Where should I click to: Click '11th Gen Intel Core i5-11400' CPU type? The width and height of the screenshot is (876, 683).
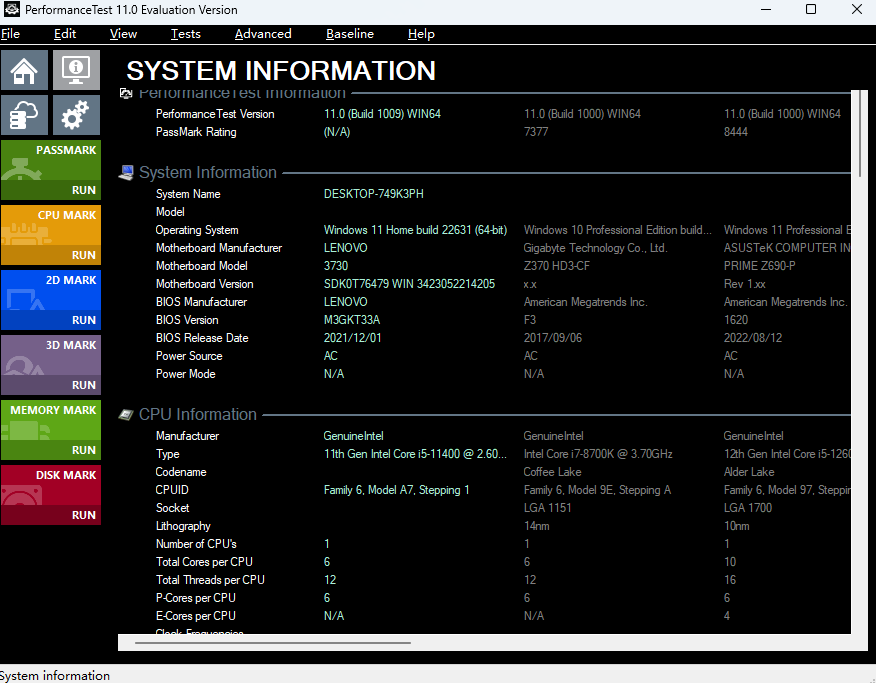coord(415,454)
